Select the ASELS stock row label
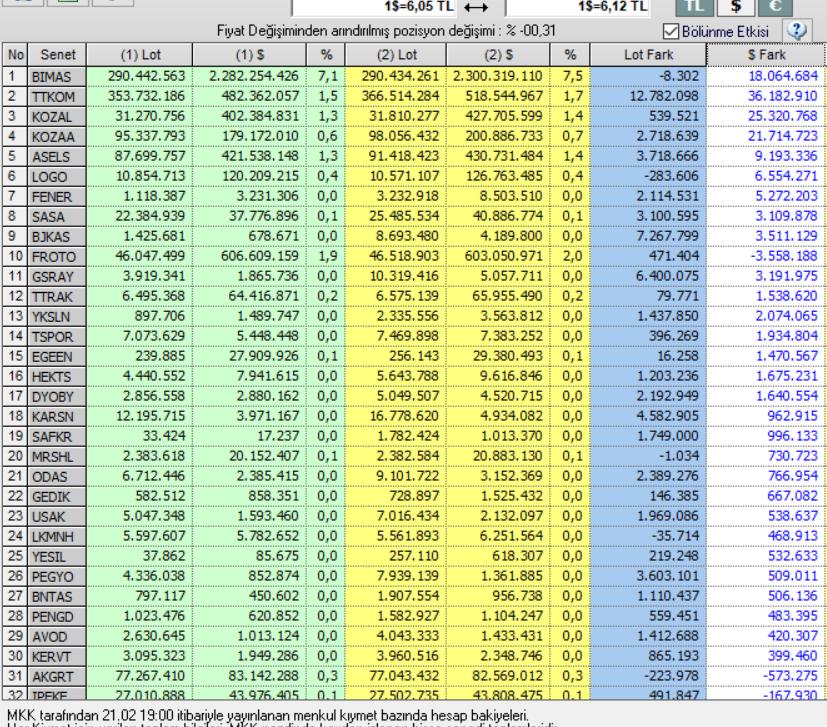The image size is (827, 727). 57,157
